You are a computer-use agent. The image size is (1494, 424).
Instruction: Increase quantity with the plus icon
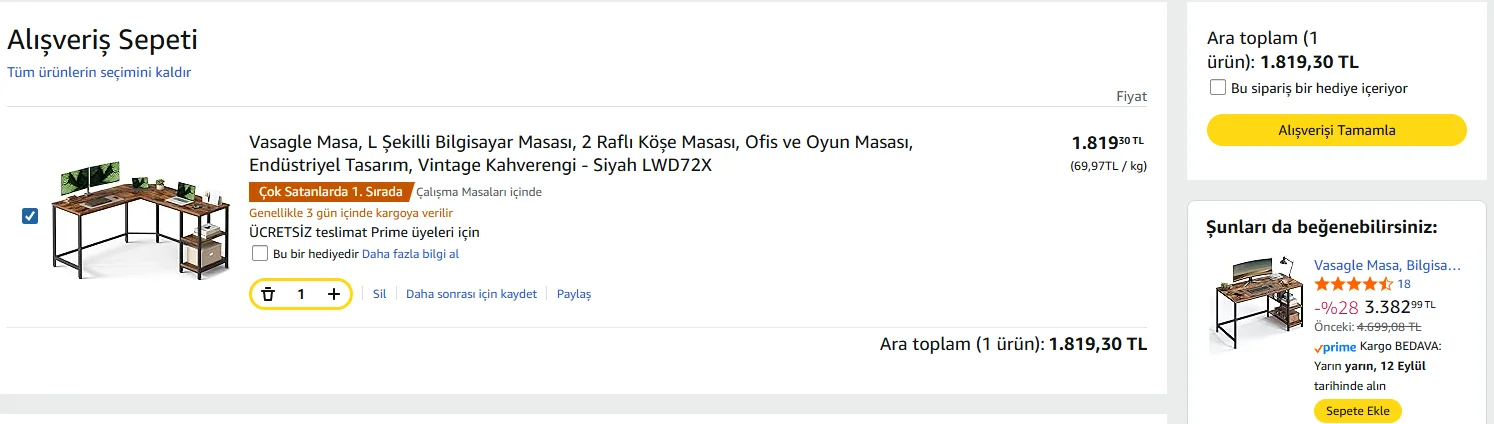point(334,294)
